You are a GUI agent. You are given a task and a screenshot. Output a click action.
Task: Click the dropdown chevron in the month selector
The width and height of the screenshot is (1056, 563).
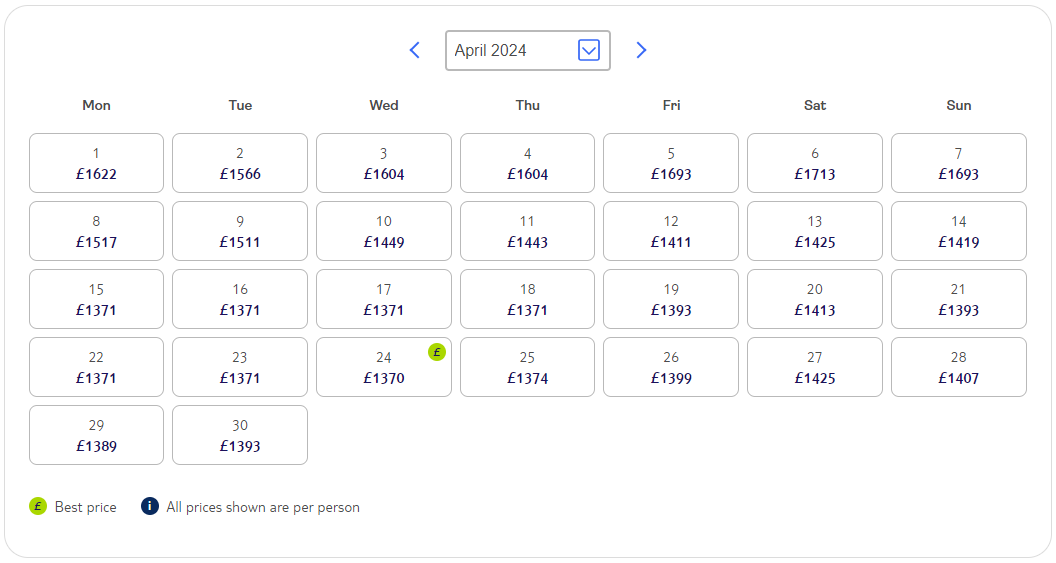coord(589,50)
